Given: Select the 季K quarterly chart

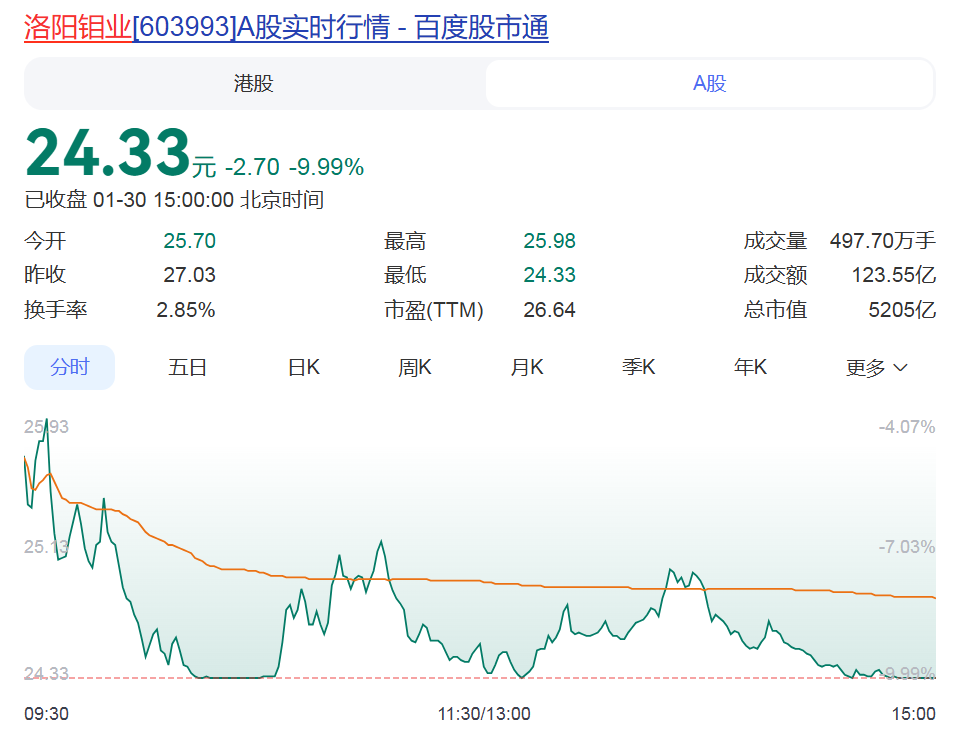Looking at the screenshot, I should 638,367.
